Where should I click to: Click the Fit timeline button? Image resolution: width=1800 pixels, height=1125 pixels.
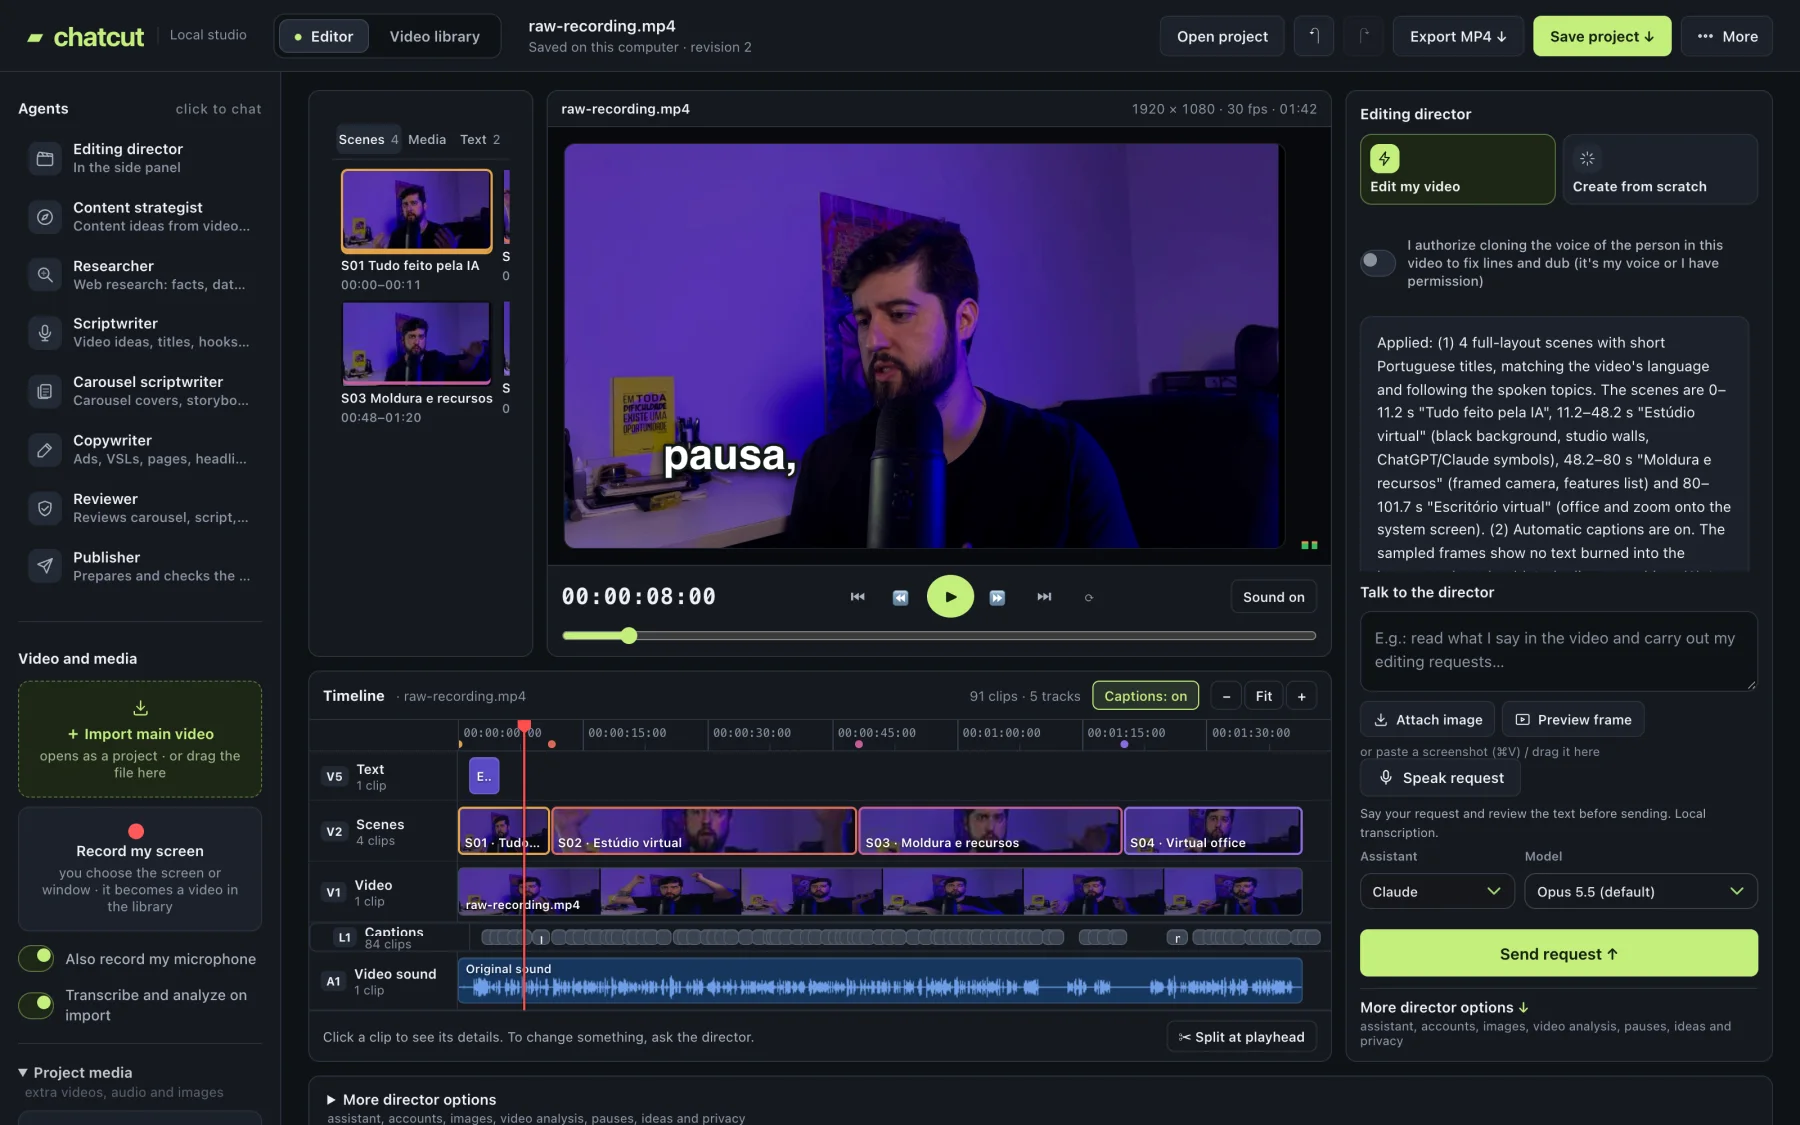point(1264,696)
